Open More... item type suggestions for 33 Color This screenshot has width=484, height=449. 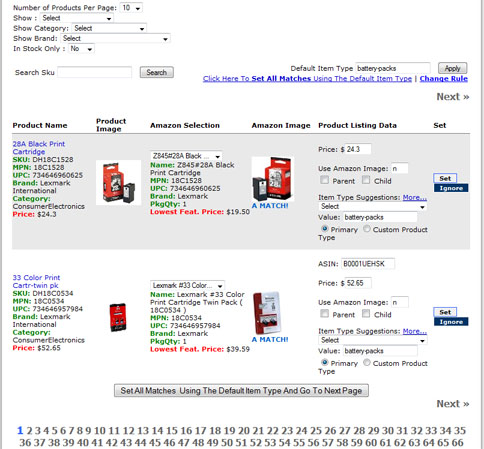coord(415,331)
